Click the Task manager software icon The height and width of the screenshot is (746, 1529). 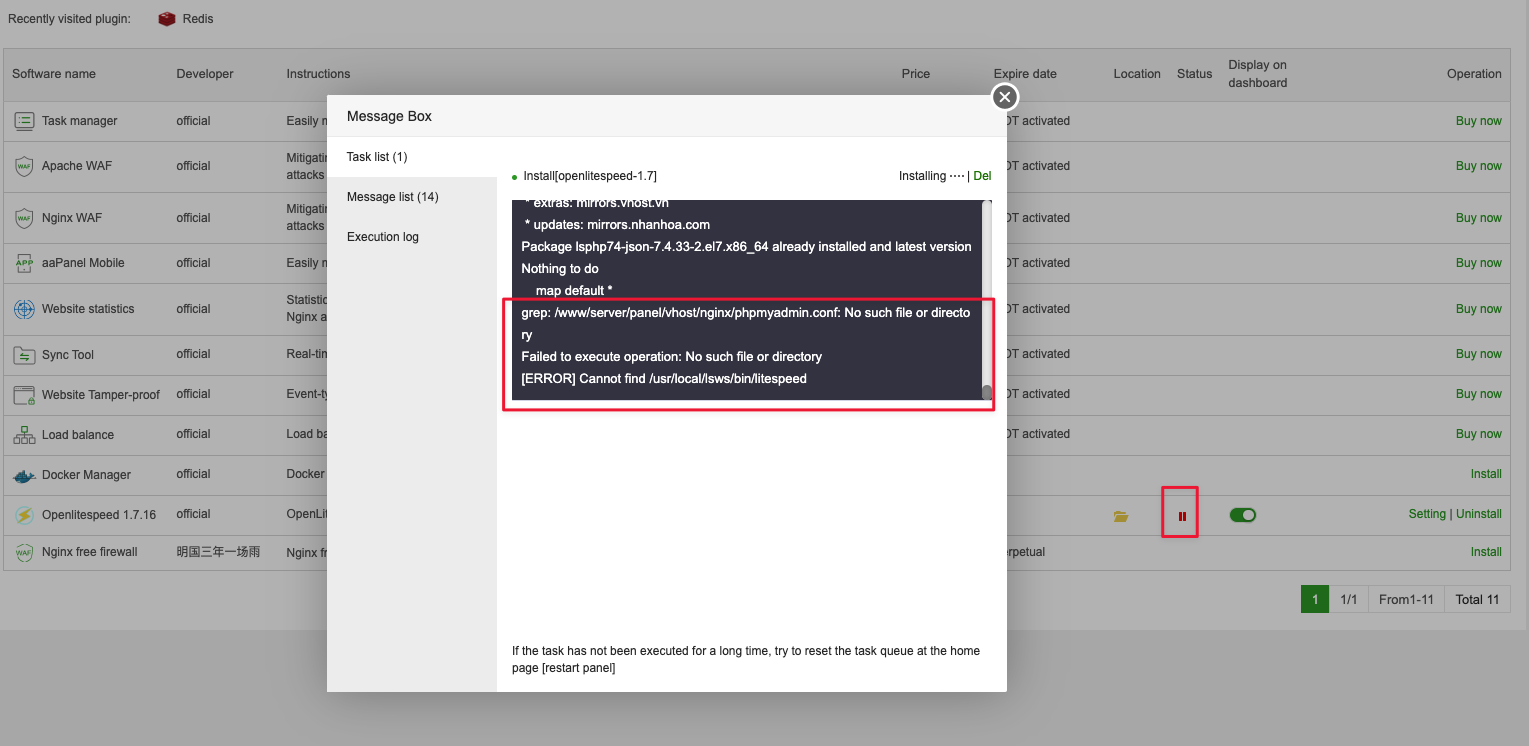(24, 121)
